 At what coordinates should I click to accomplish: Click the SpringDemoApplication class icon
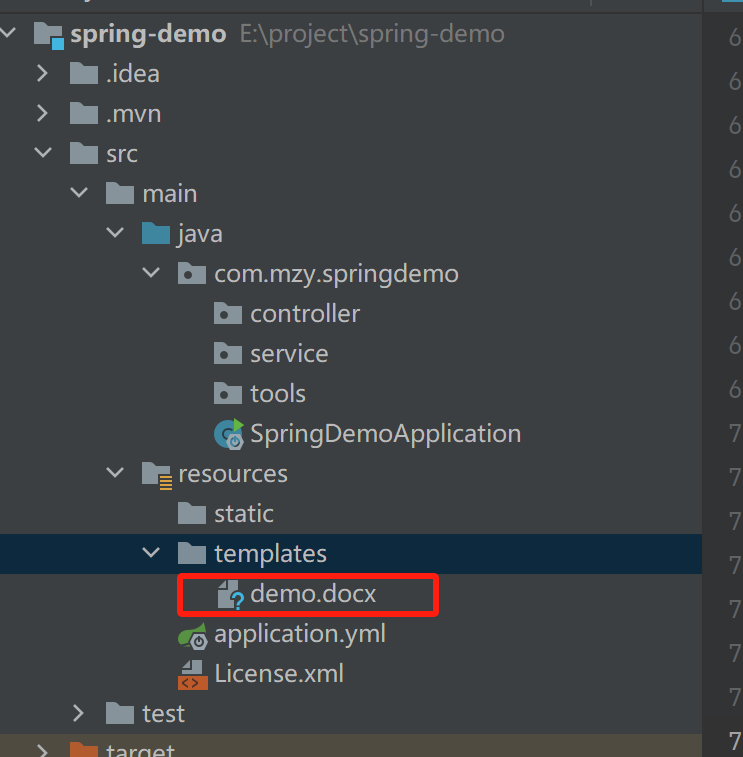tap(229, 434)
